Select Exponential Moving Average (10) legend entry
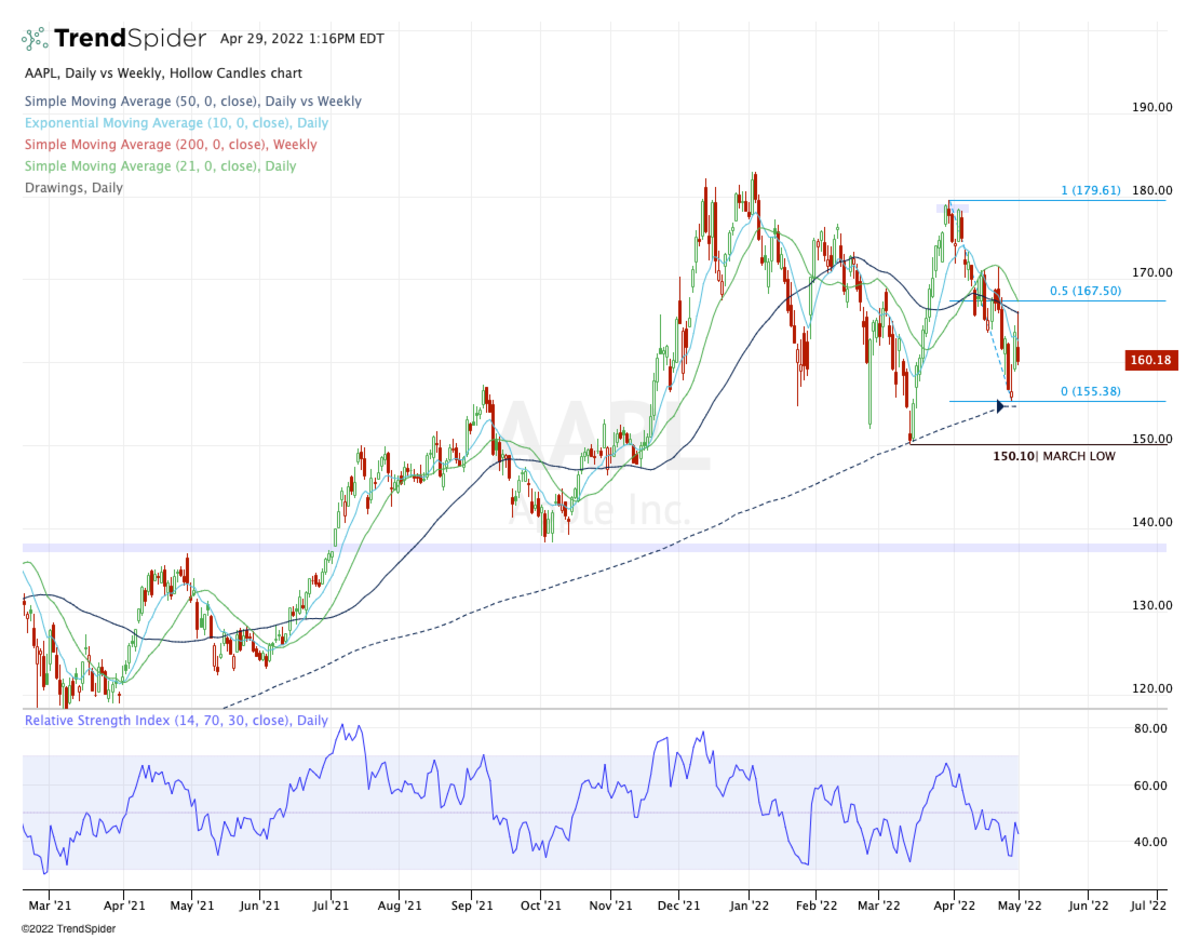Viewport: 1200px width, 939px height. coord(176,123)
